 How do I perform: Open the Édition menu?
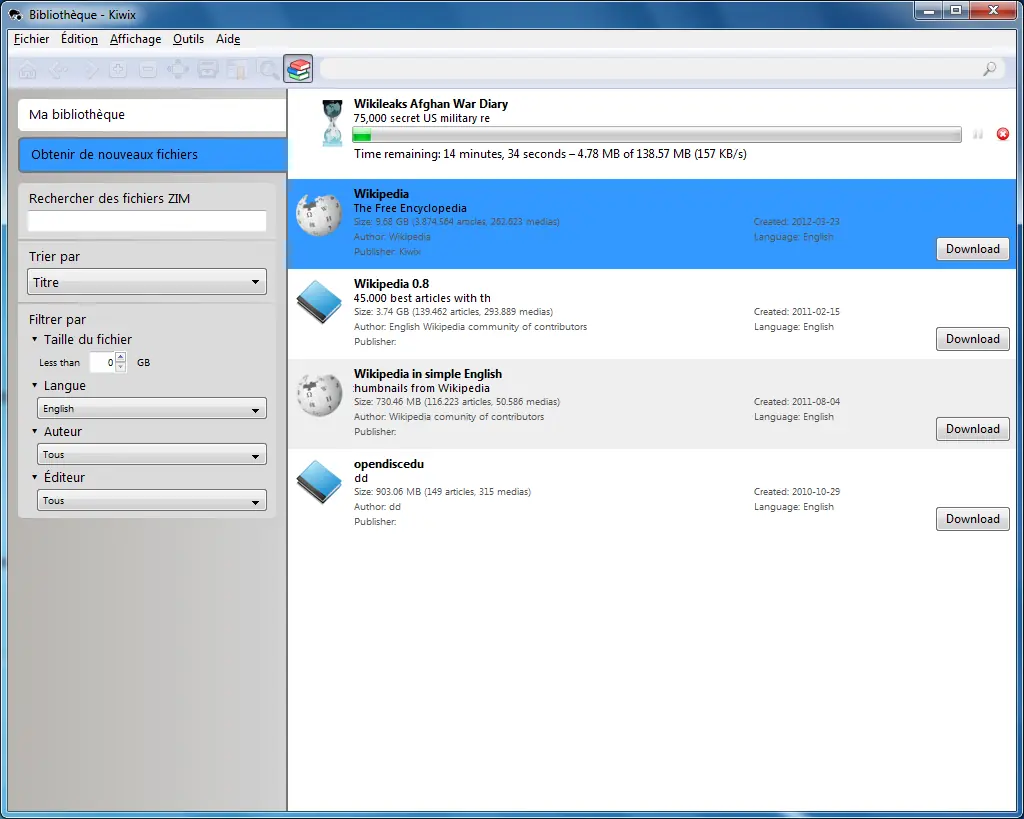tap(79, 39)
